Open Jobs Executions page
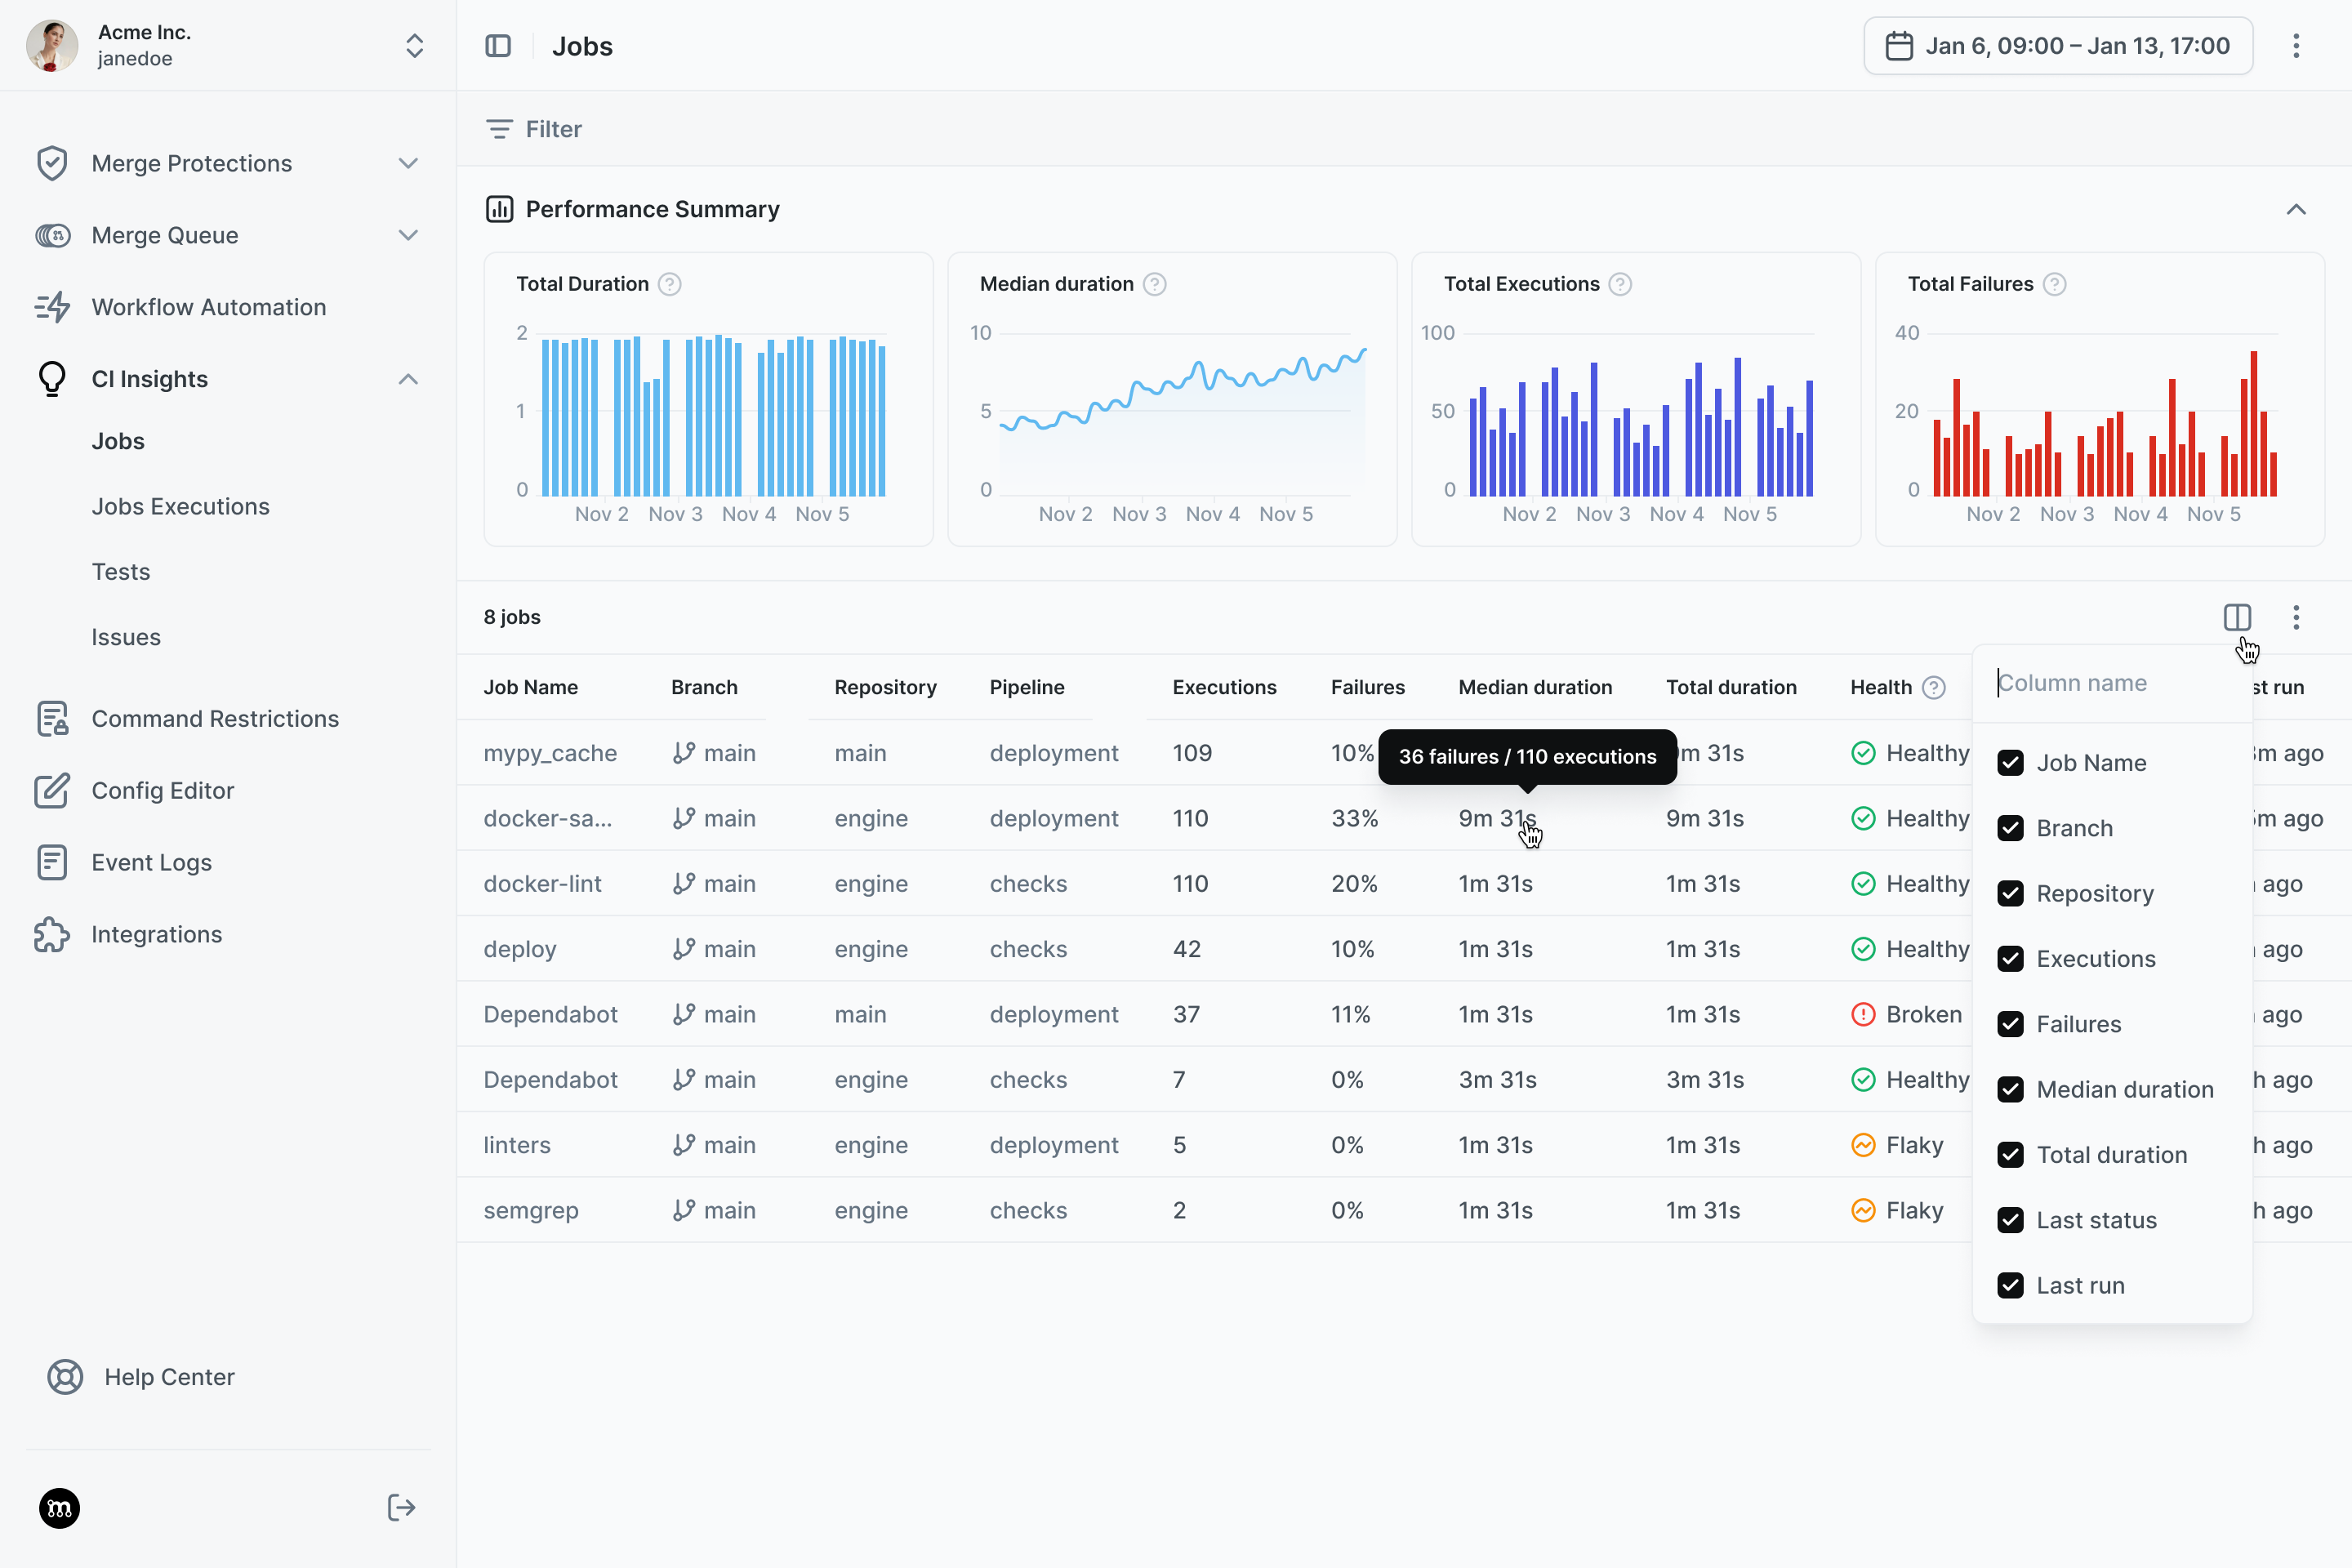The width and height of the screenshot is (2352, 1568). 181,506
